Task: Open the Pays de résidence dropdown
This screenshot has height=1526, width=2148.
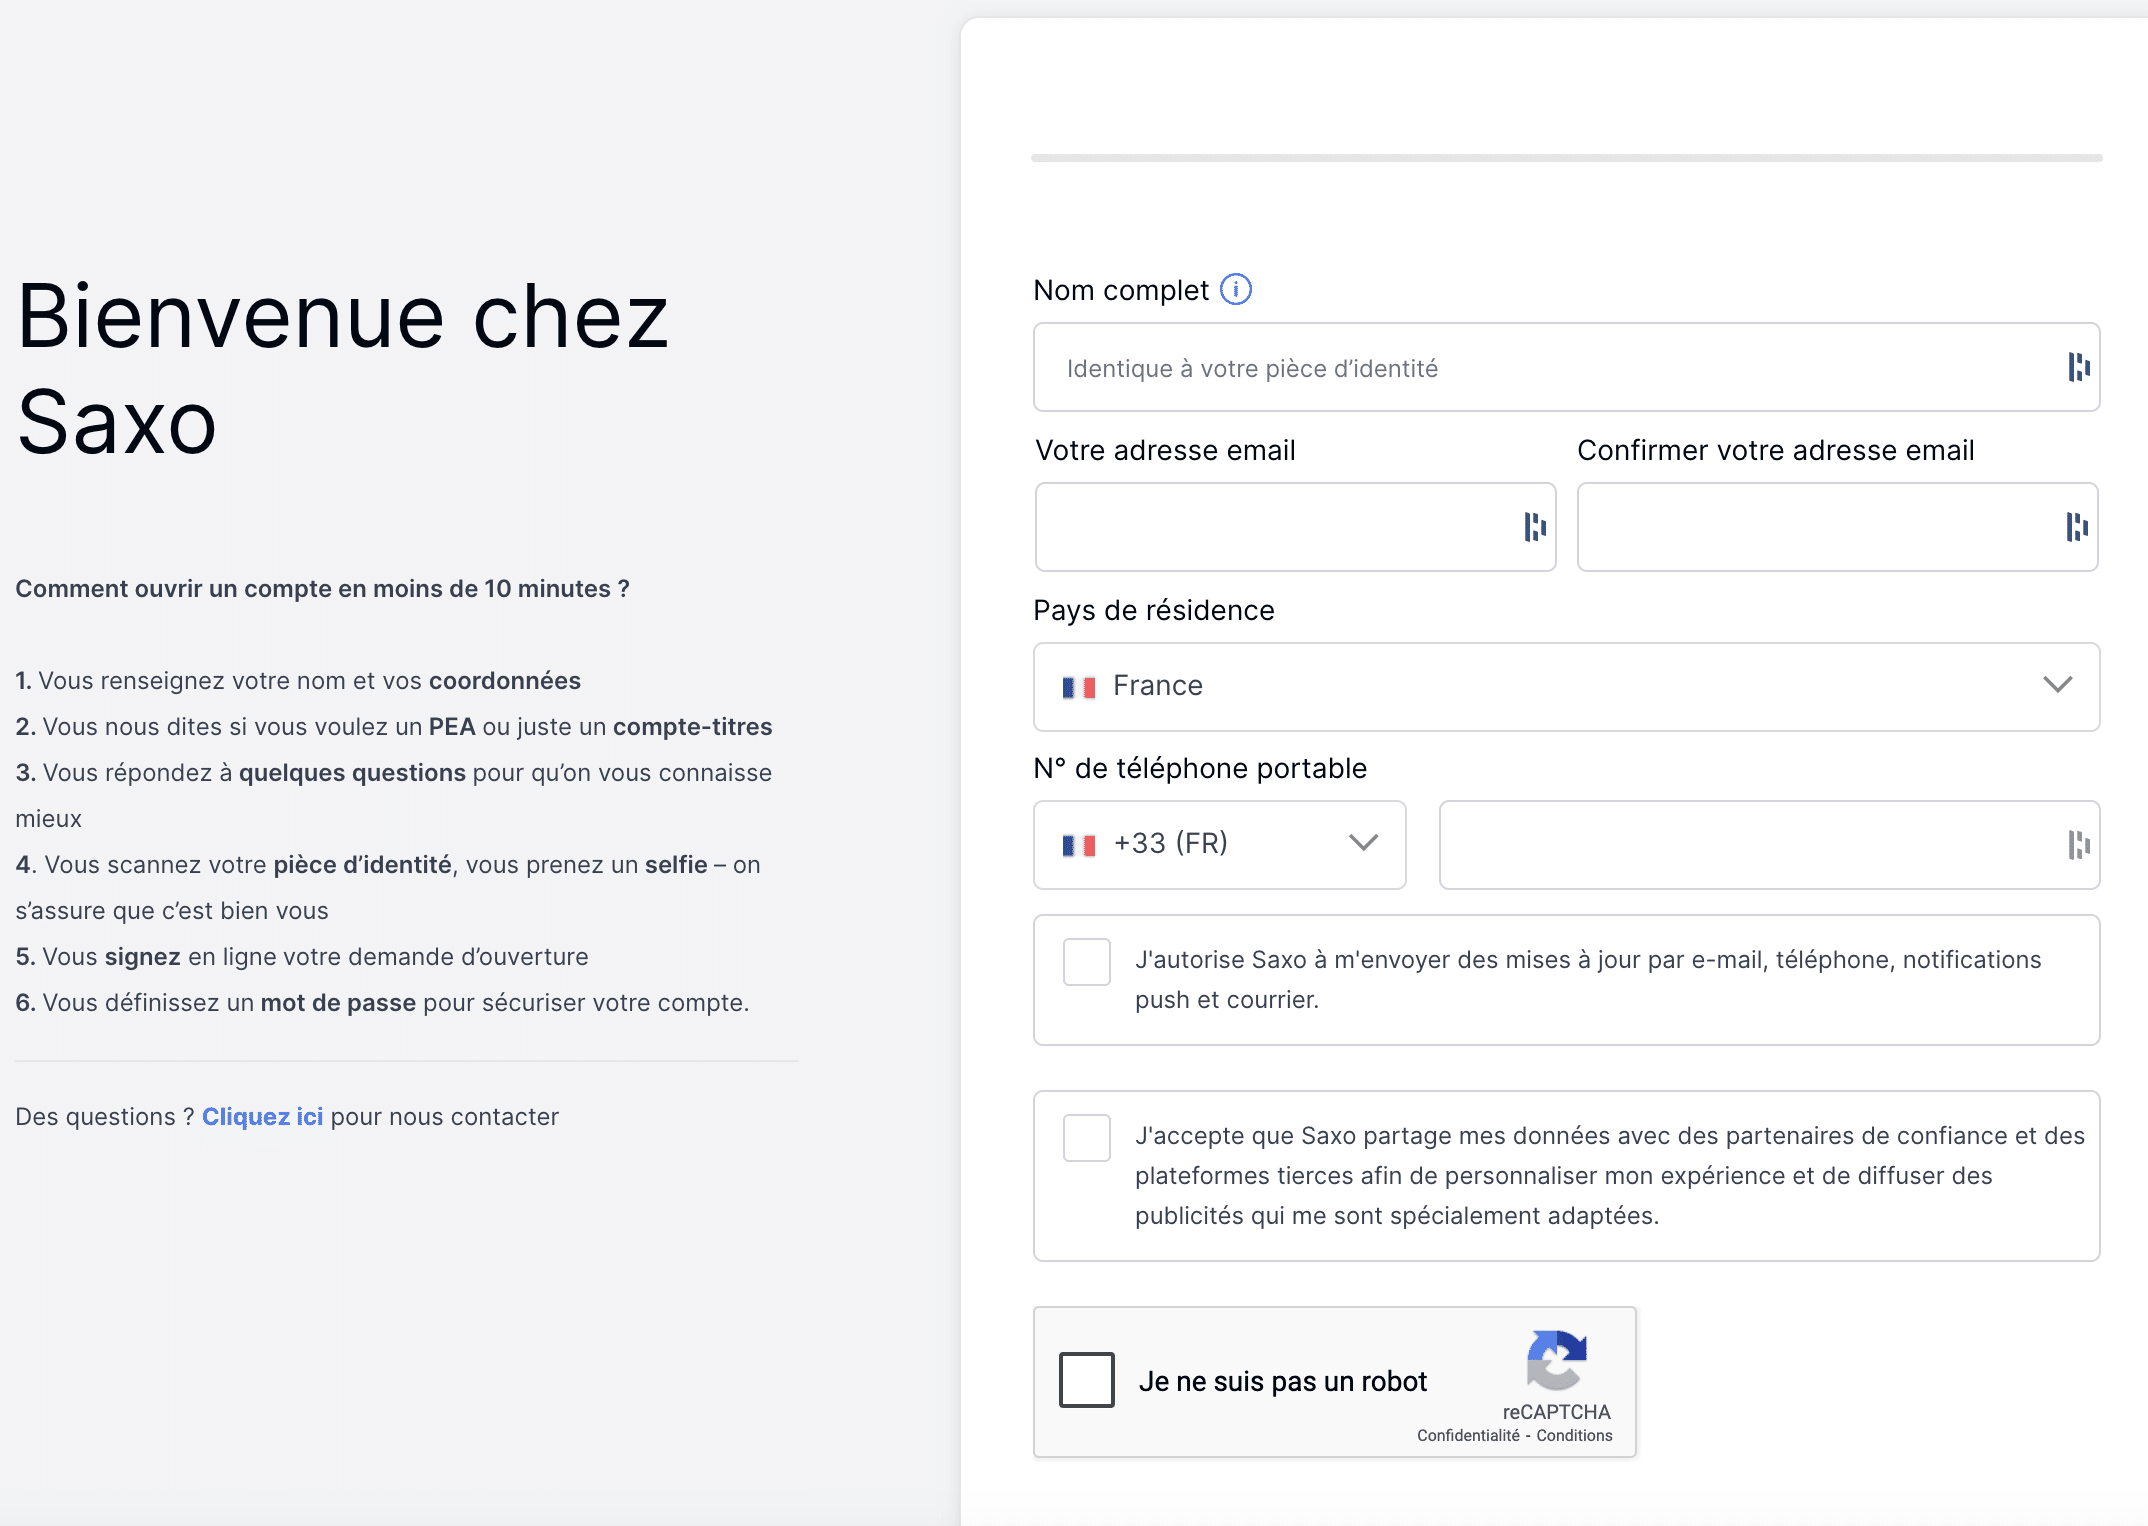Action: 1565,687
